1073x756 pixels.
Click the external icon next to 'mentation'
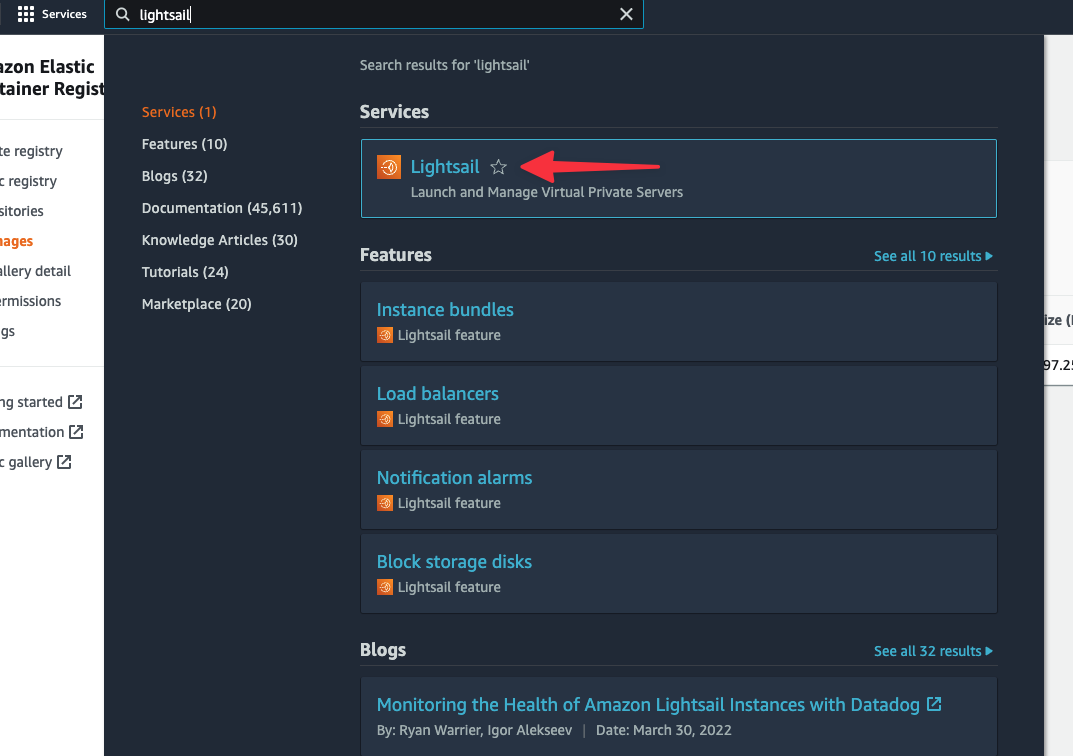(x=77, y=432)
